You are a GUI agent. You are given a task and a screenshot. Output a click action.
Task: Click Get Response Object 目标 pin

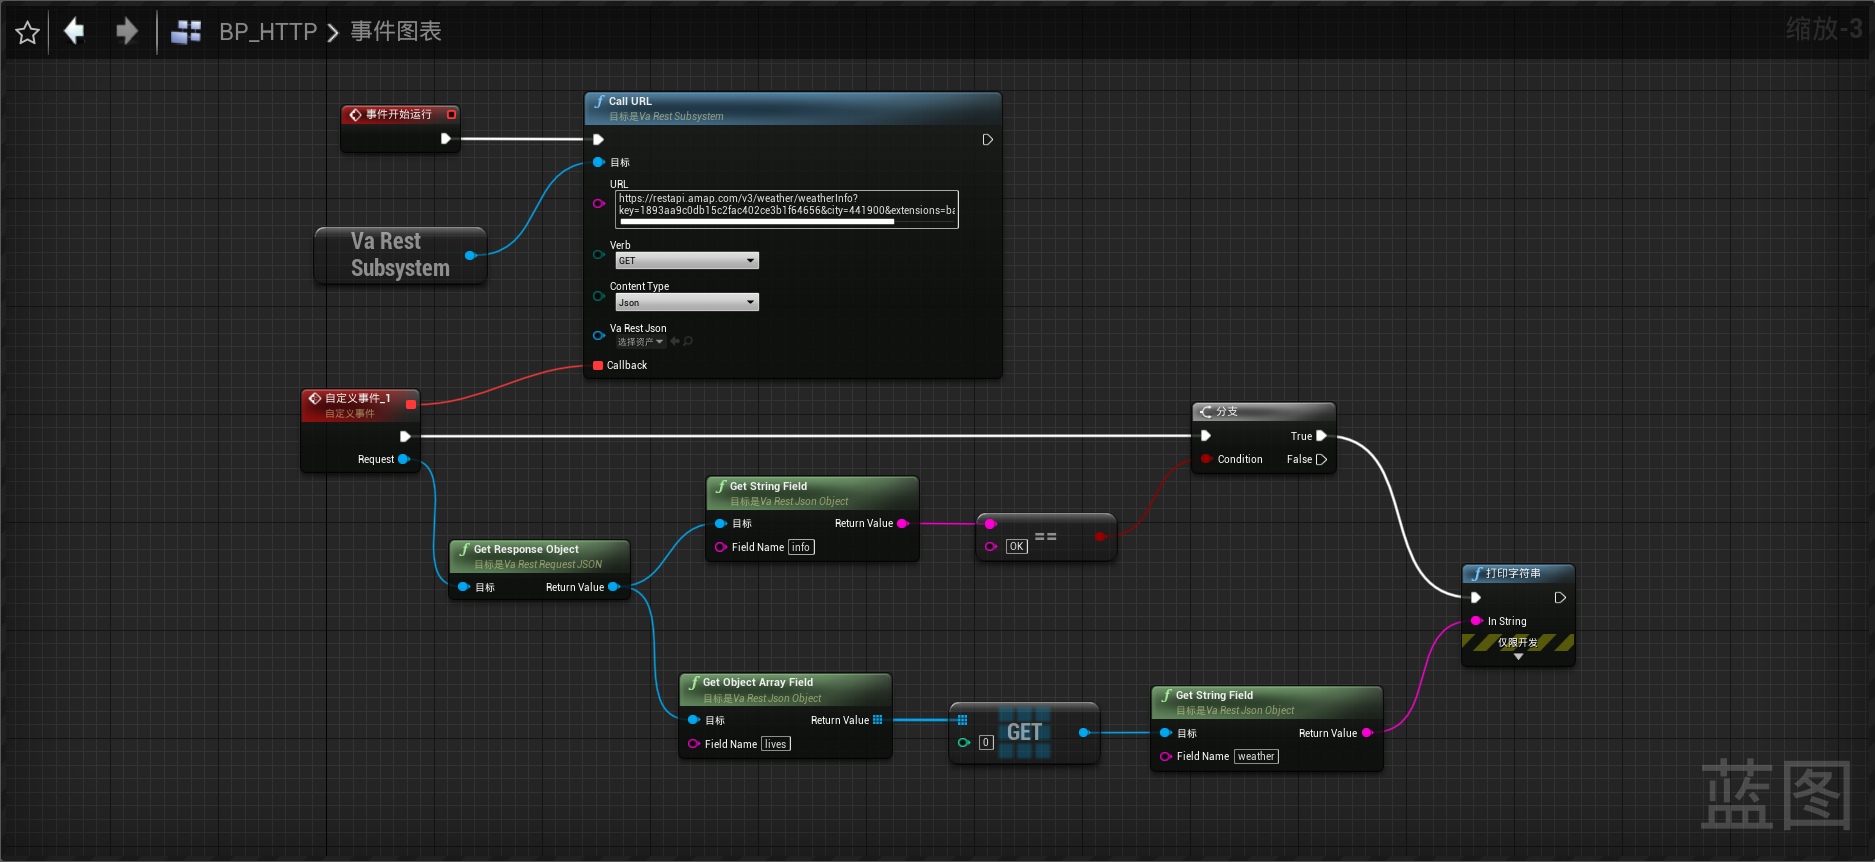pos(464,587)
